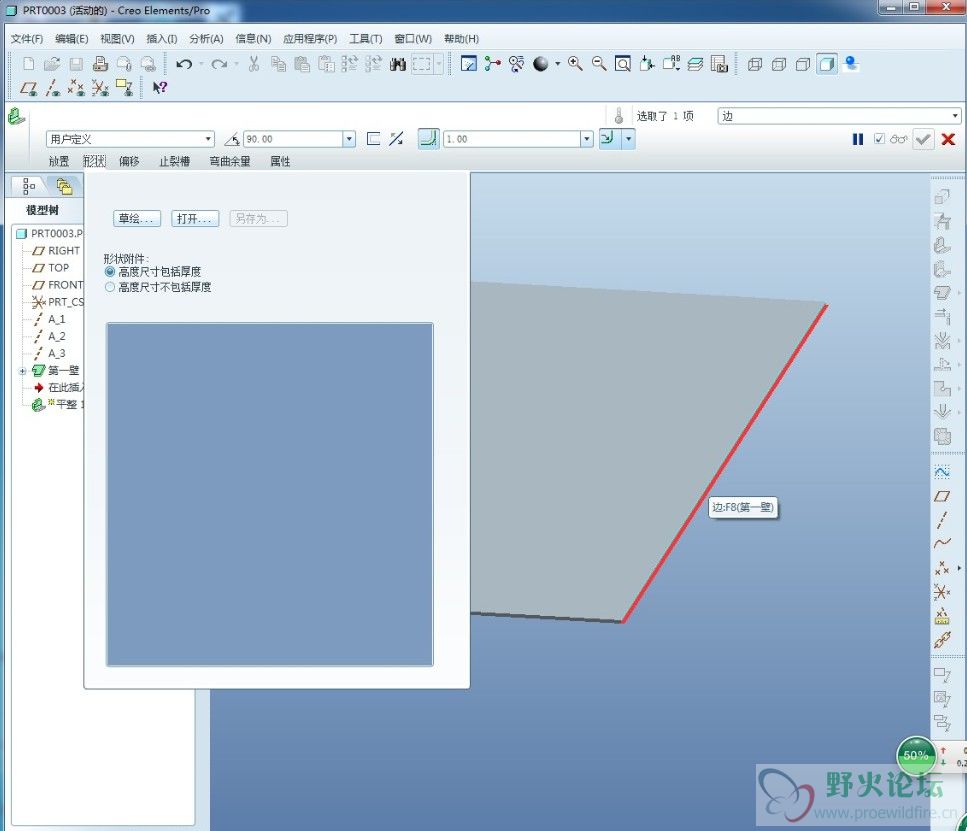Click the Datum Plane tool in right toolbar

[942, 497]
